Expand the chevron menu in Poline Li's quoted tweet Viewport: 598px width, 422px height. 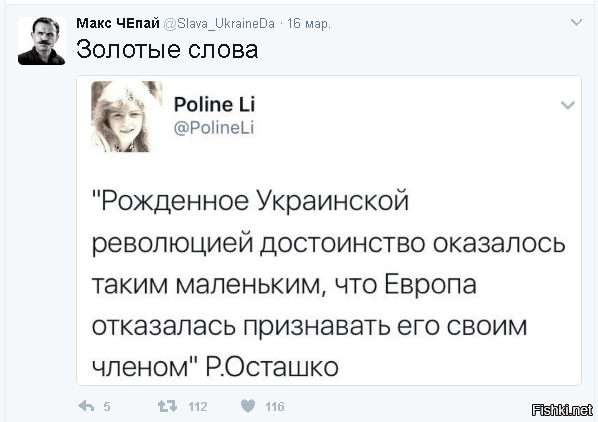point(567,105)
